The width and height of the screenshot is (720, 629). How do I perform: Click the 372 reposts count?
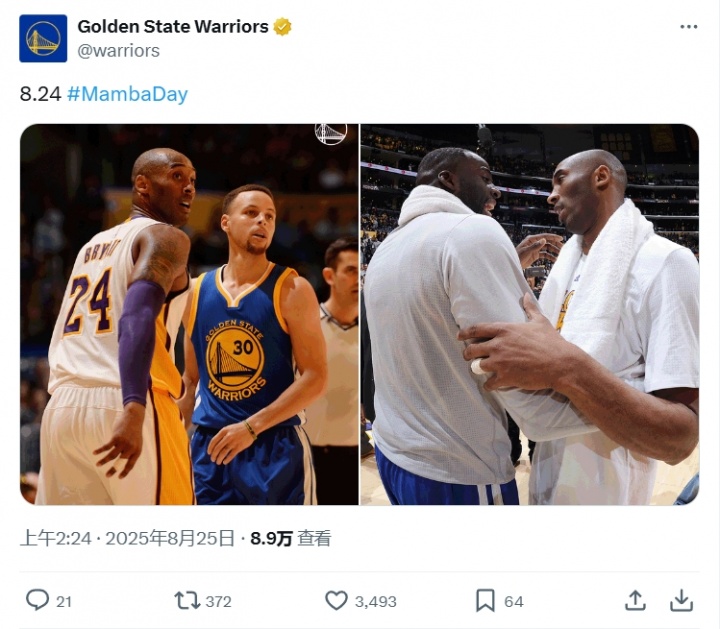[218, 601]
